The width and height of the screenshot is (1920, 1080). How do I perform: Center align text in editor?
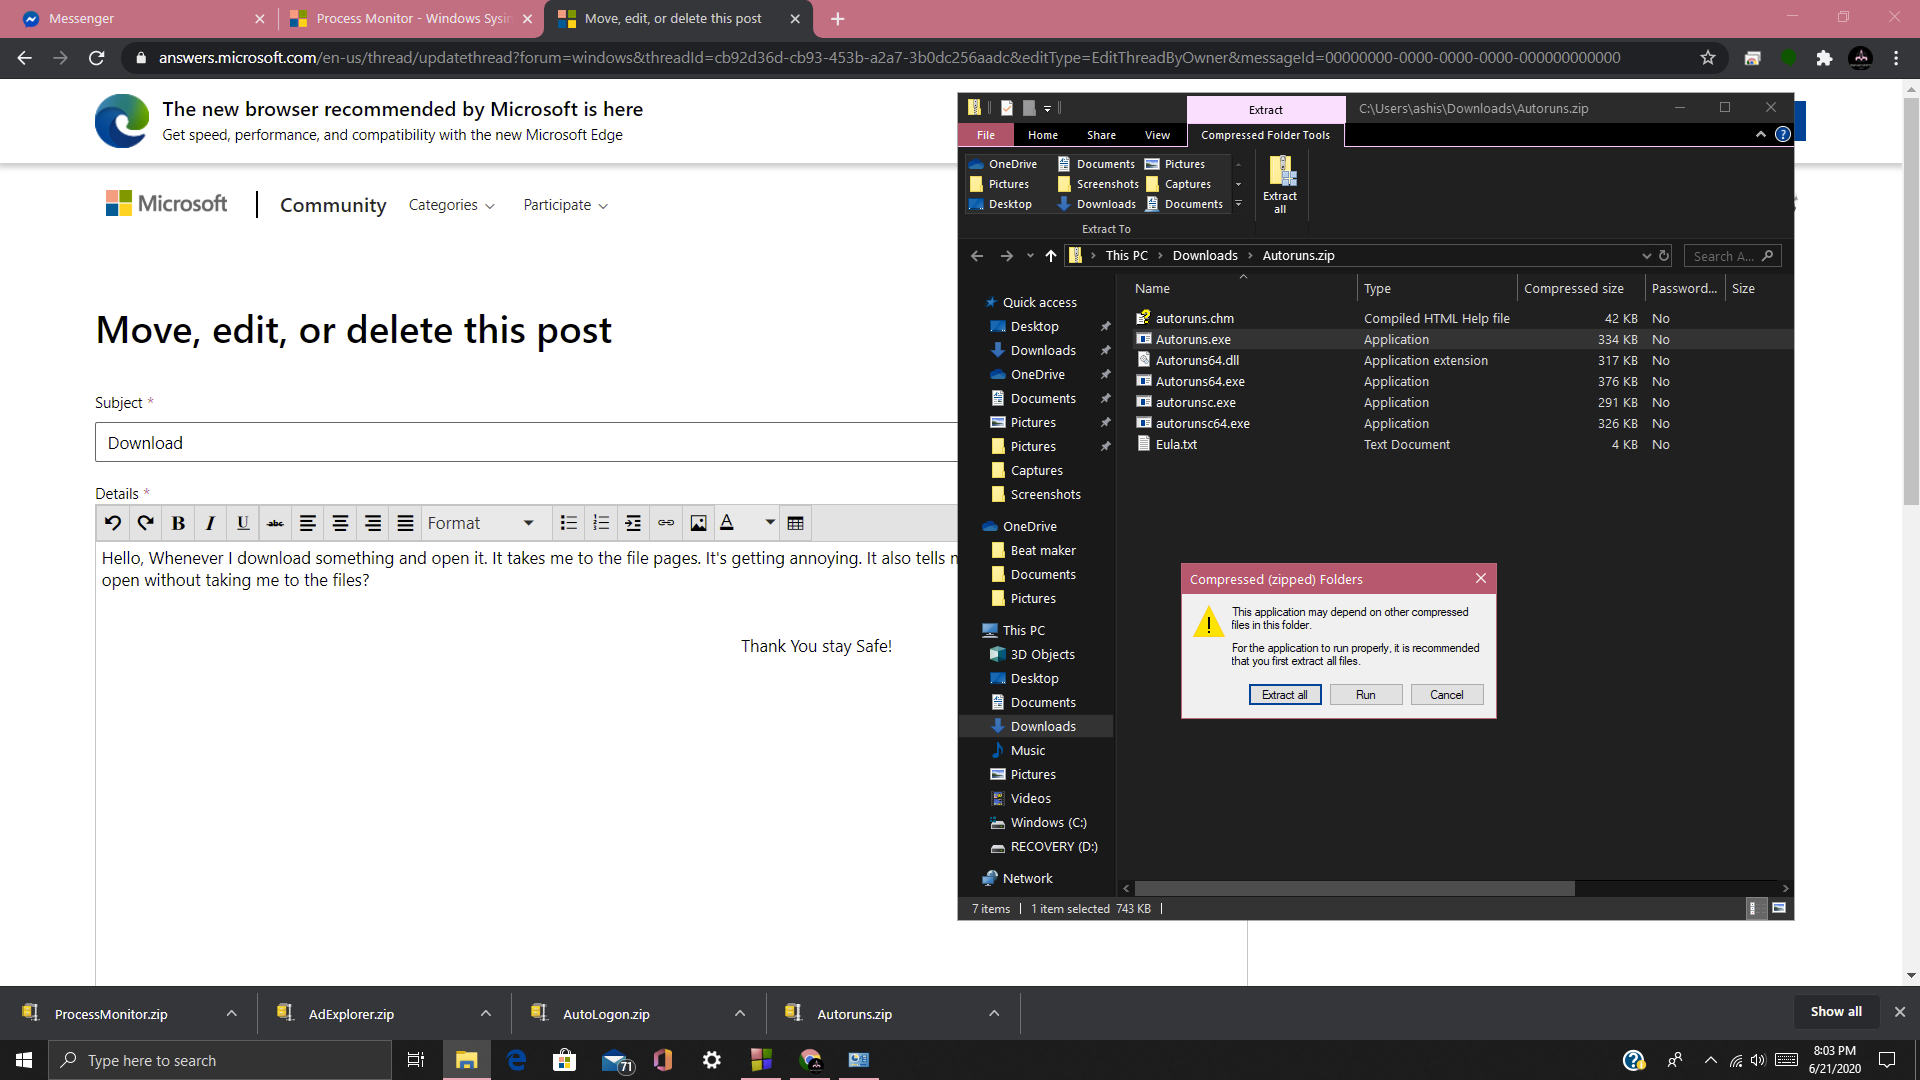coord(340,523)
